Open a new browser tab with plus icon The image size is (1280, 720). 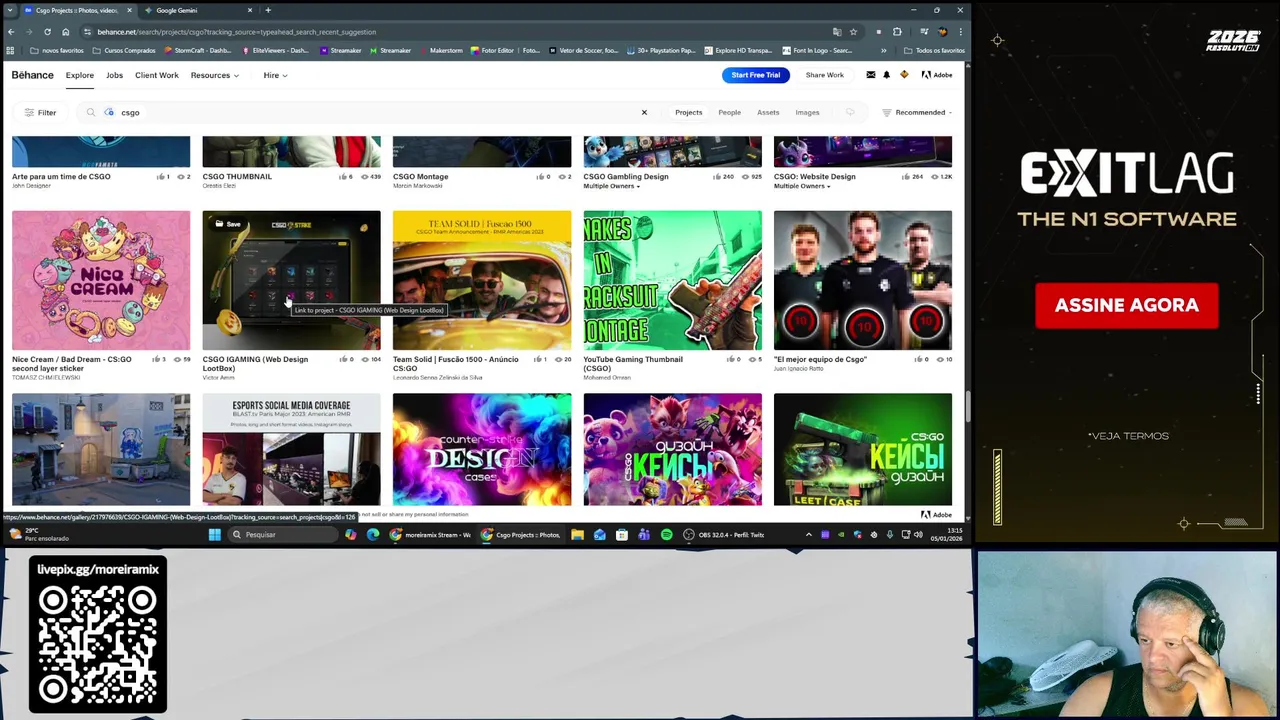tap(267, 10)
